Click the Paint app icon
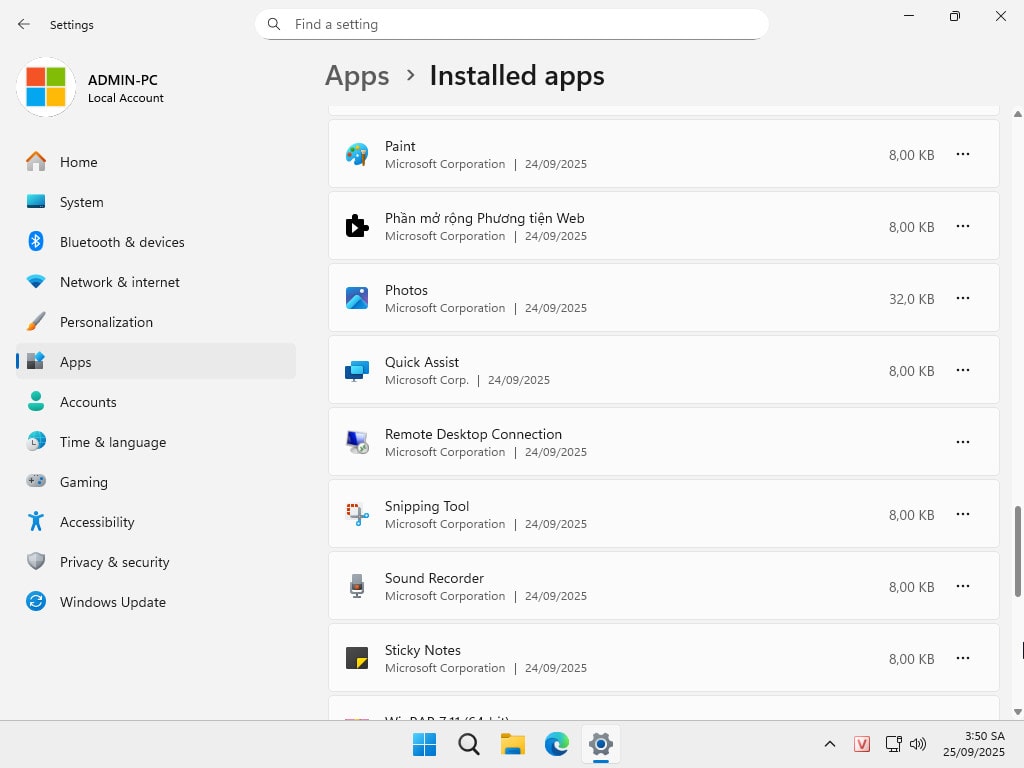The image size is (1024, 768). 357,154
